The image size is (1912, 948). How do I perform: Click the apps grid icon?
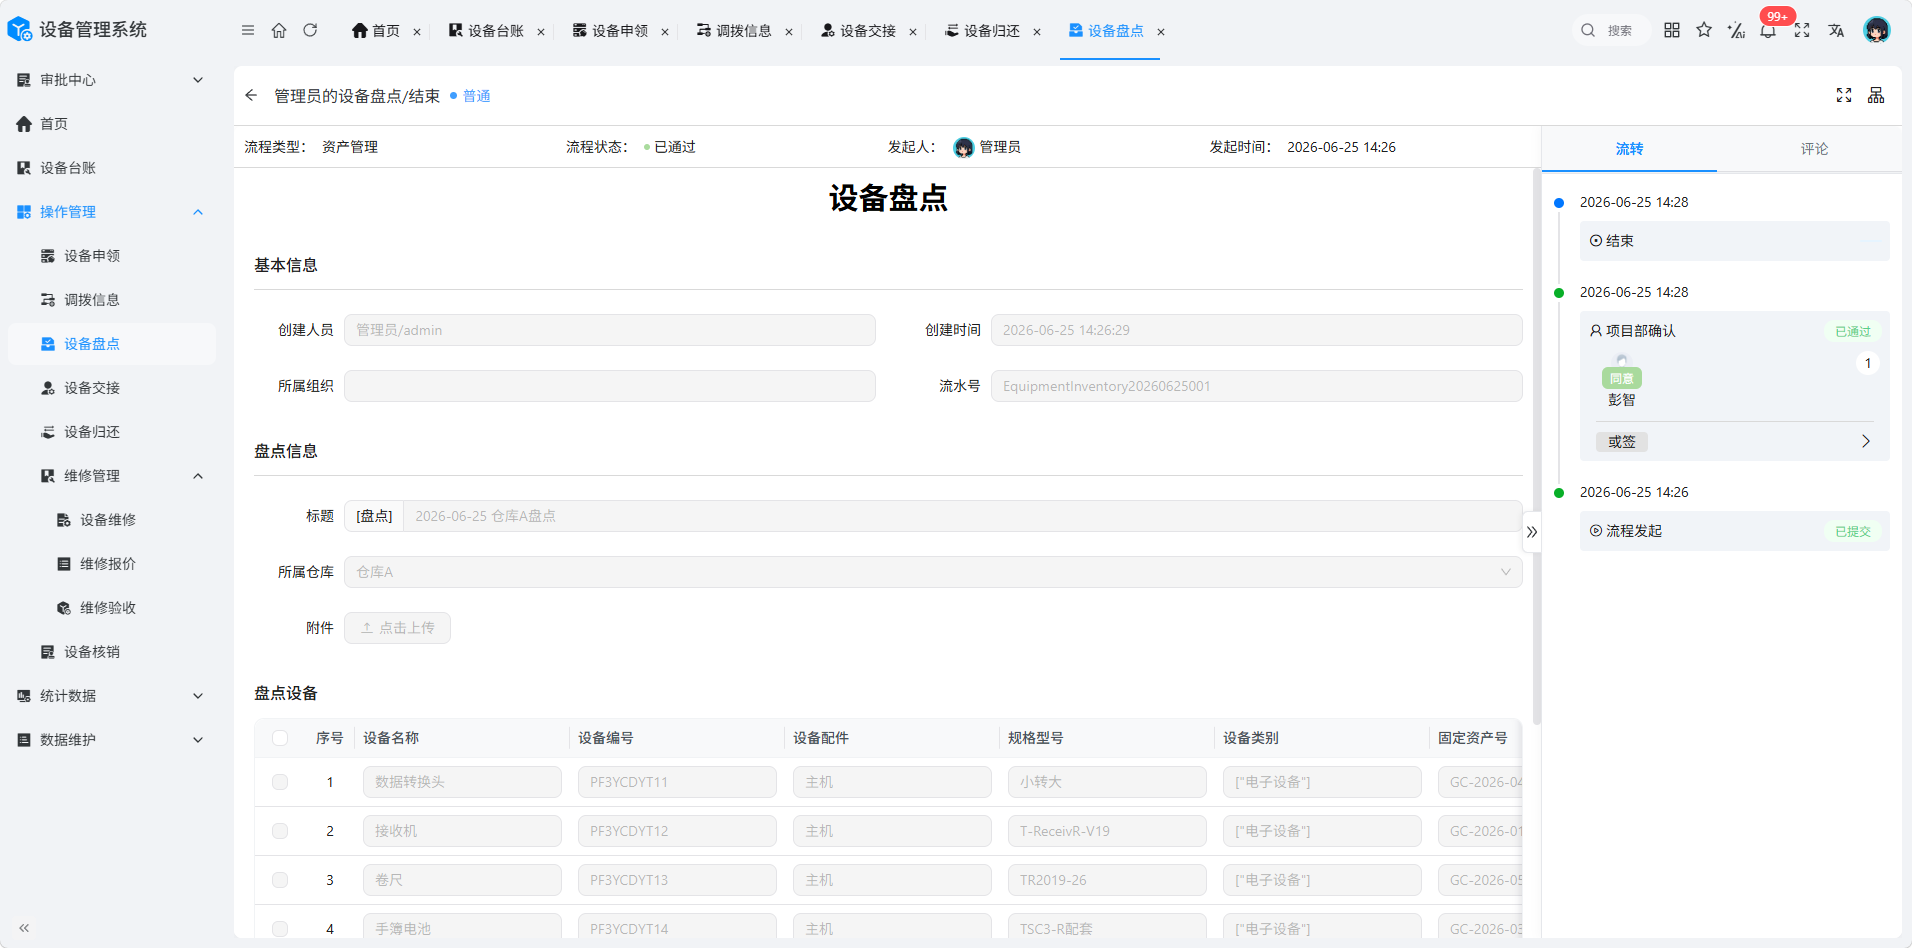point(1672,30)
